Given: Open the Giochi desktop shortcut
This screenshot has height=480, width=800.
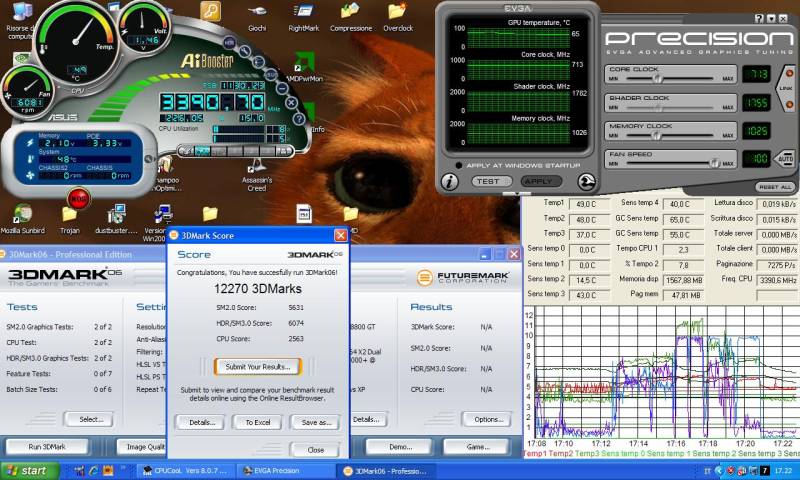Looking at the screenshot, I should [257, 17].
